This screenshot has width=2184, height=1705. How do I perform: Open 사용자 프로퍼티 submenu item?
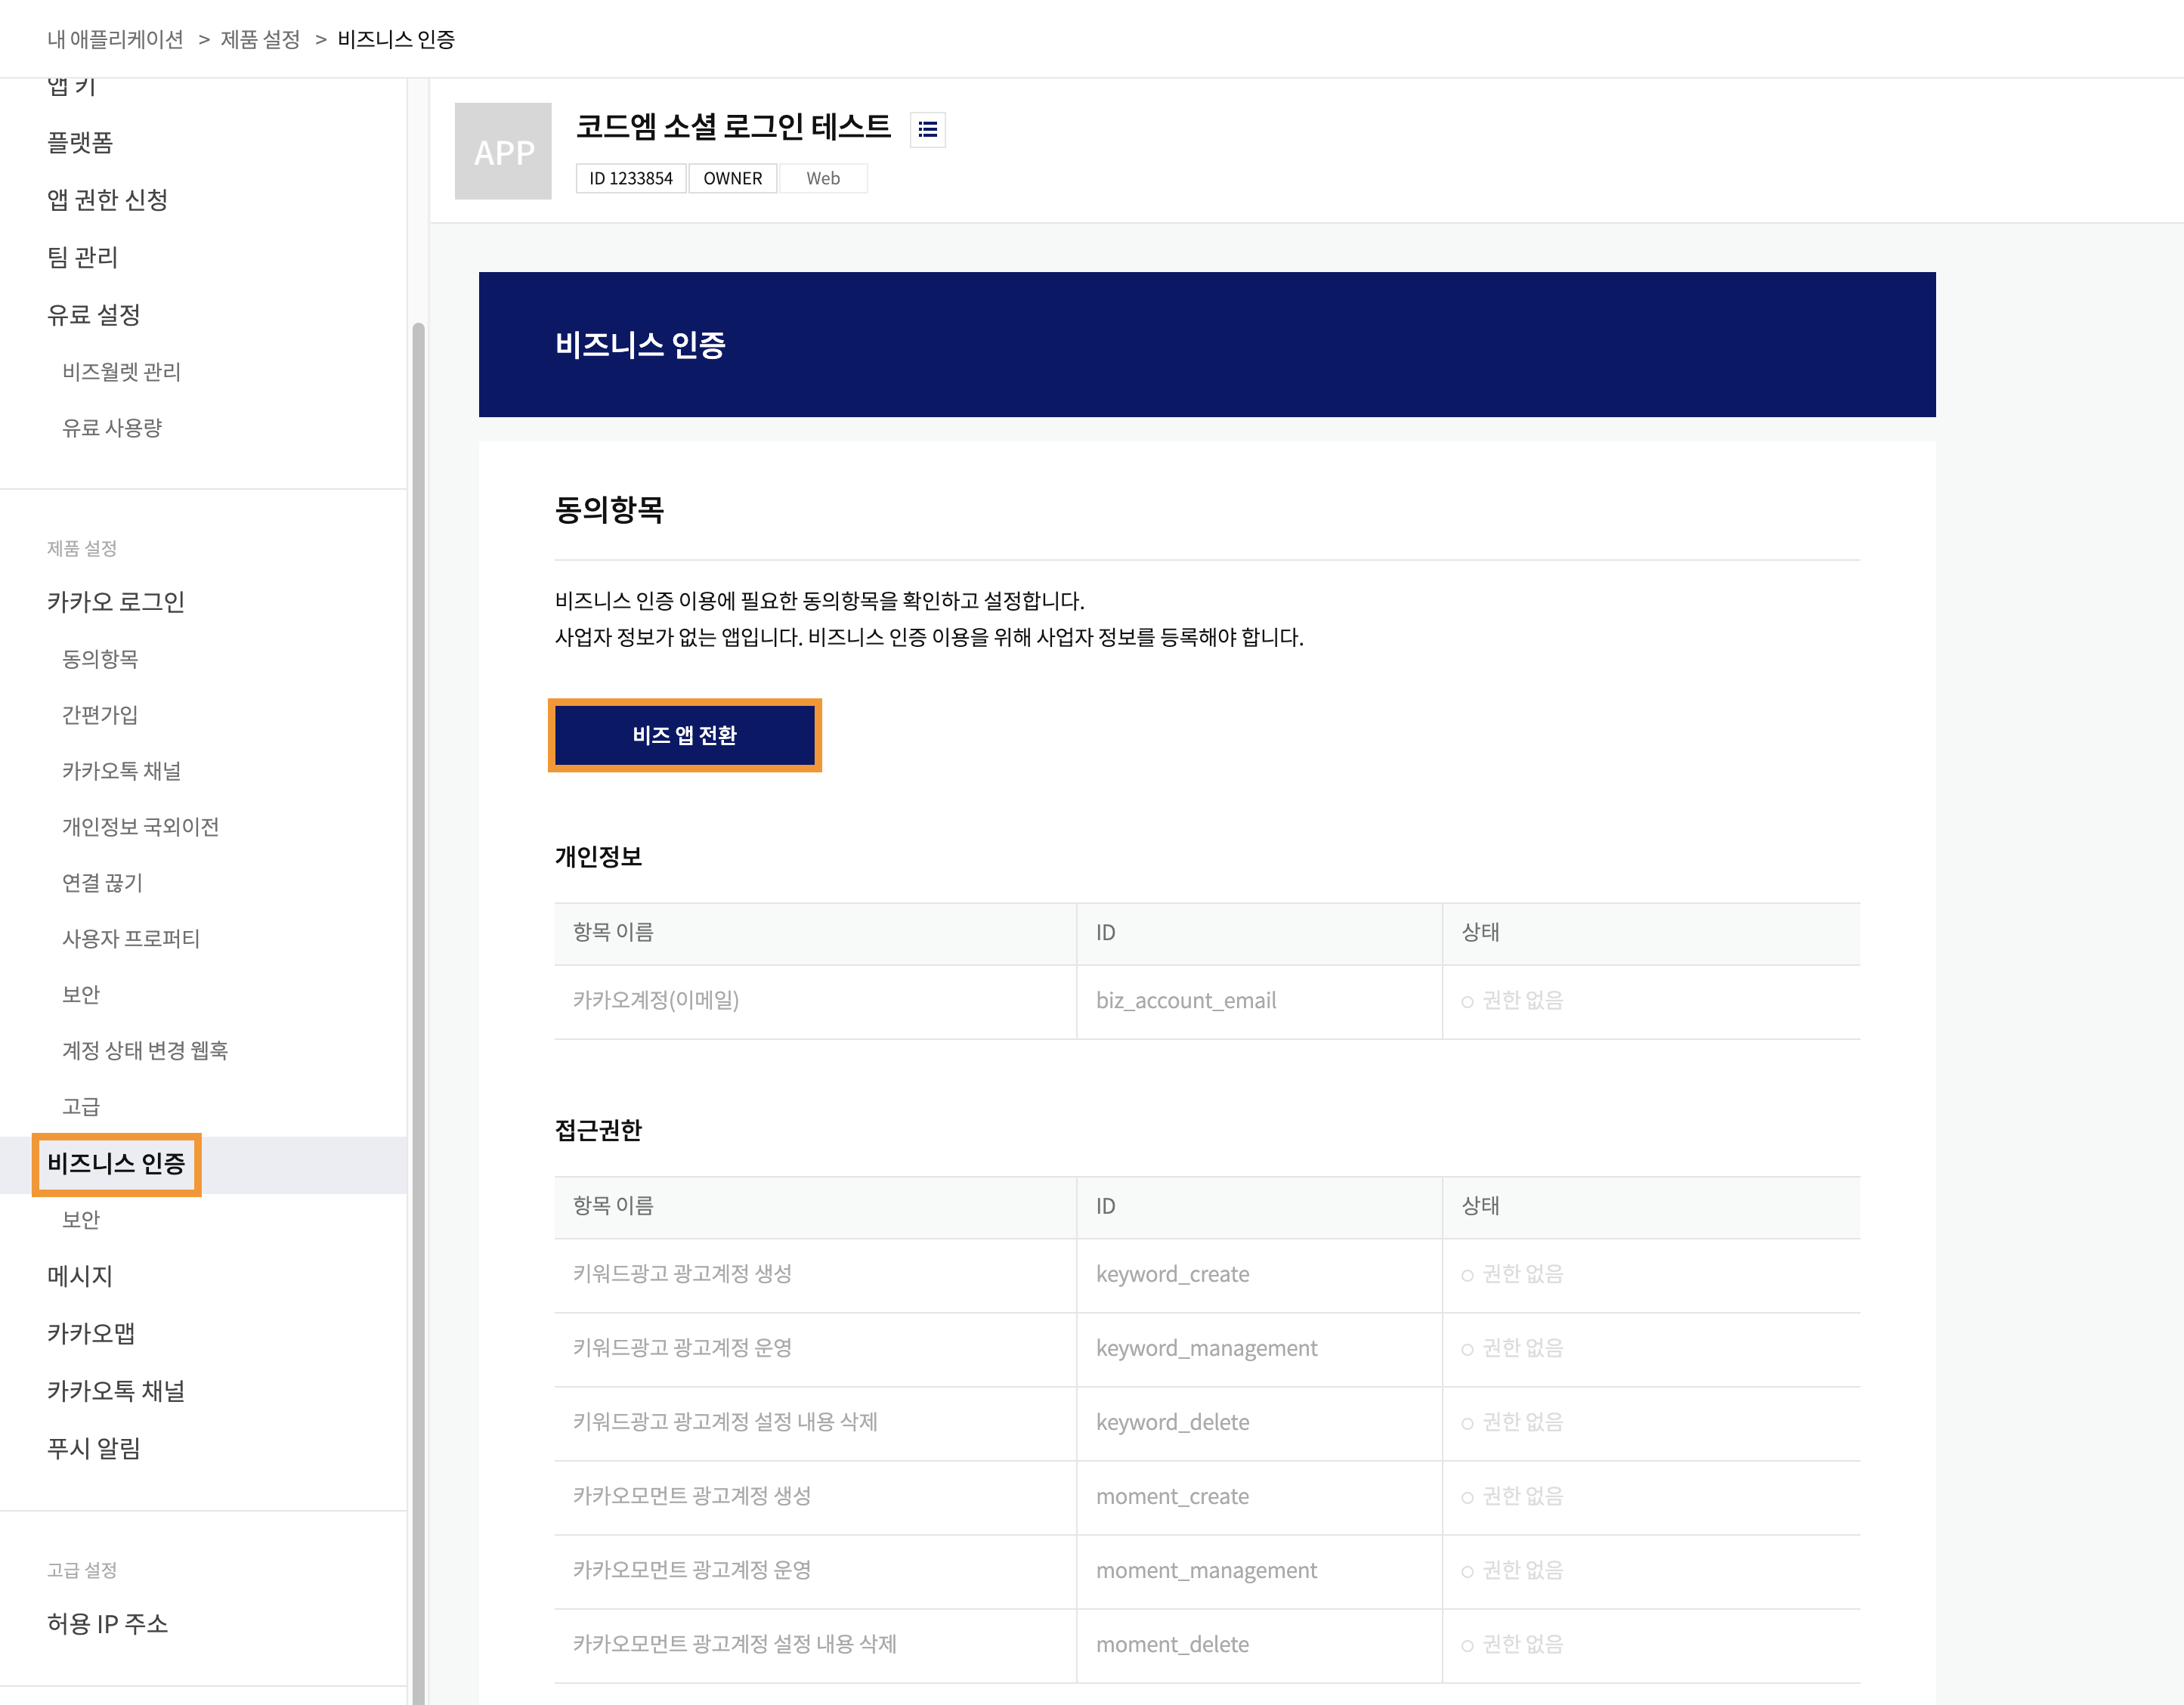(131, 939)
